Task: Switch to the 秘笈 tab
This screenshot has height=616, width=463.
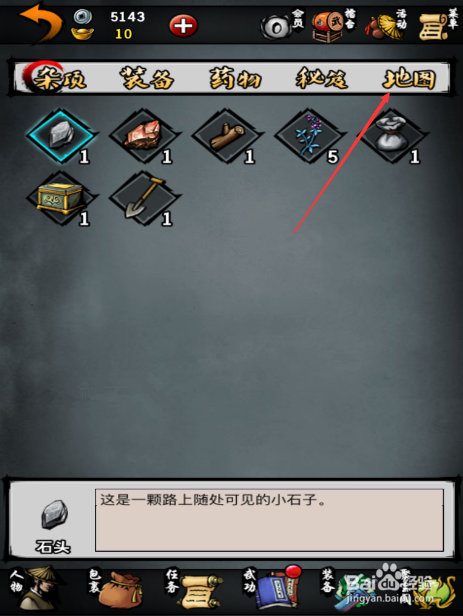Action: pyautogui.click(x=322, y=78)
